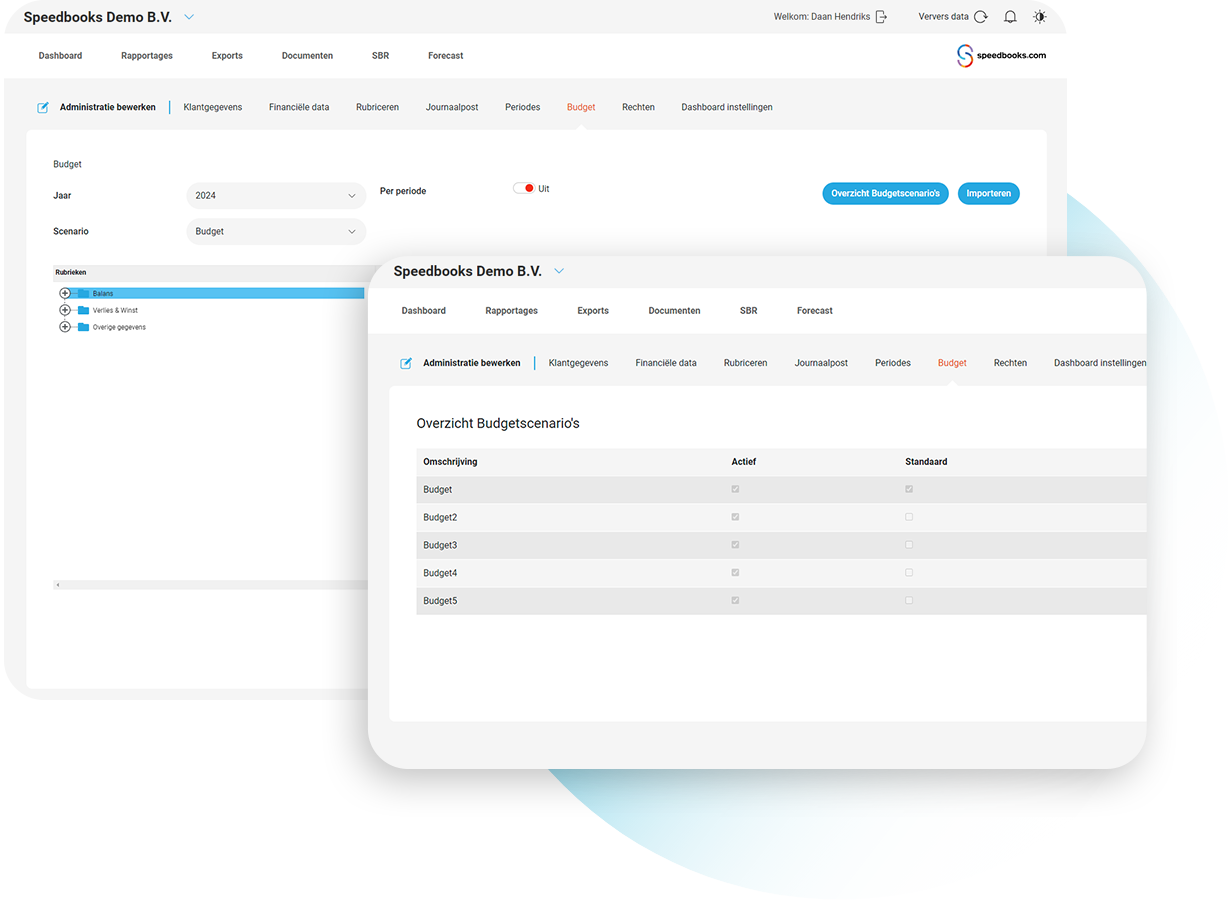
Task: Click the Actief column header
Action: 744,462
